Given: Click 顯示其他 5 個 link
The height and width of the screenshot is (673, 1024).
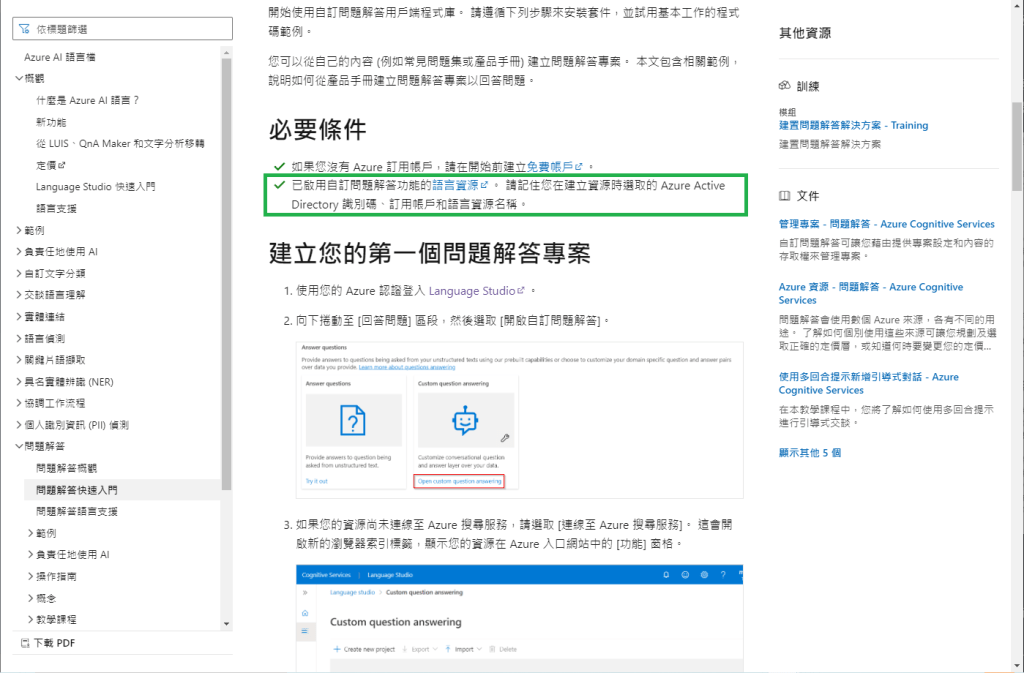Looking at the screenshot, I should click(x=809, y=452).
